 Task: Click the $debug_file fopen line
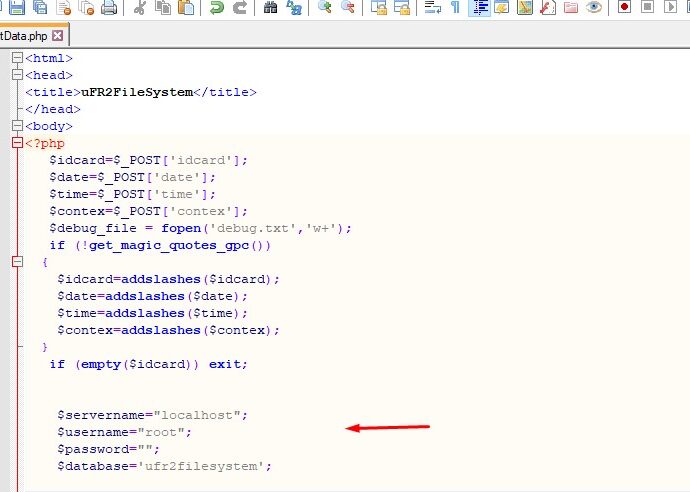click(200, 228)
